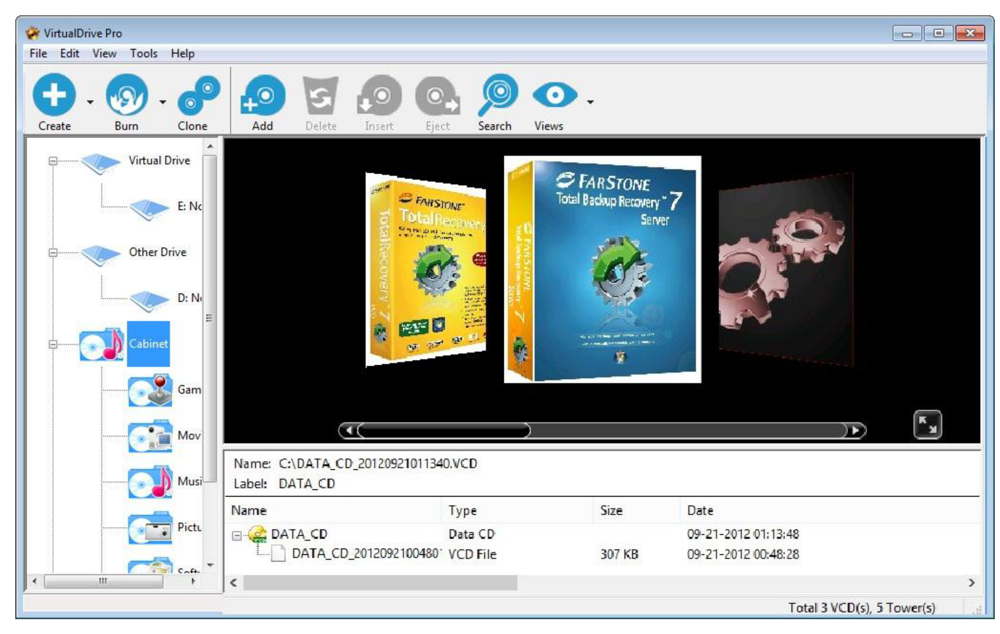Open the Help menu
Viewport: 1000px width, 634px height.
point(182,54)
